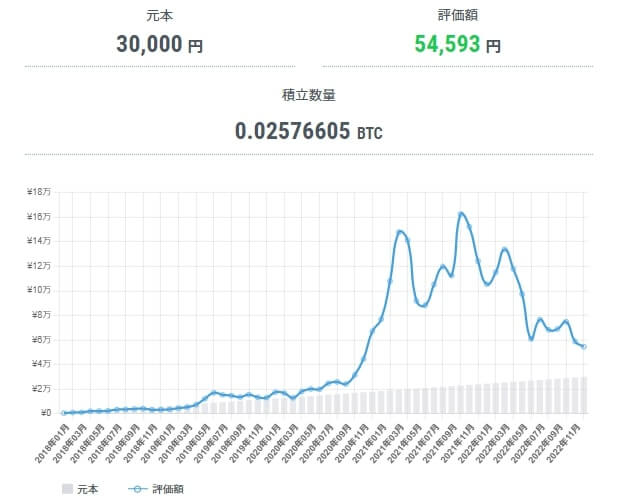This screenshot has width=617, height=499.
Task: Click the 2022年03月 x-axis label
Action: (x=493, y=444)
